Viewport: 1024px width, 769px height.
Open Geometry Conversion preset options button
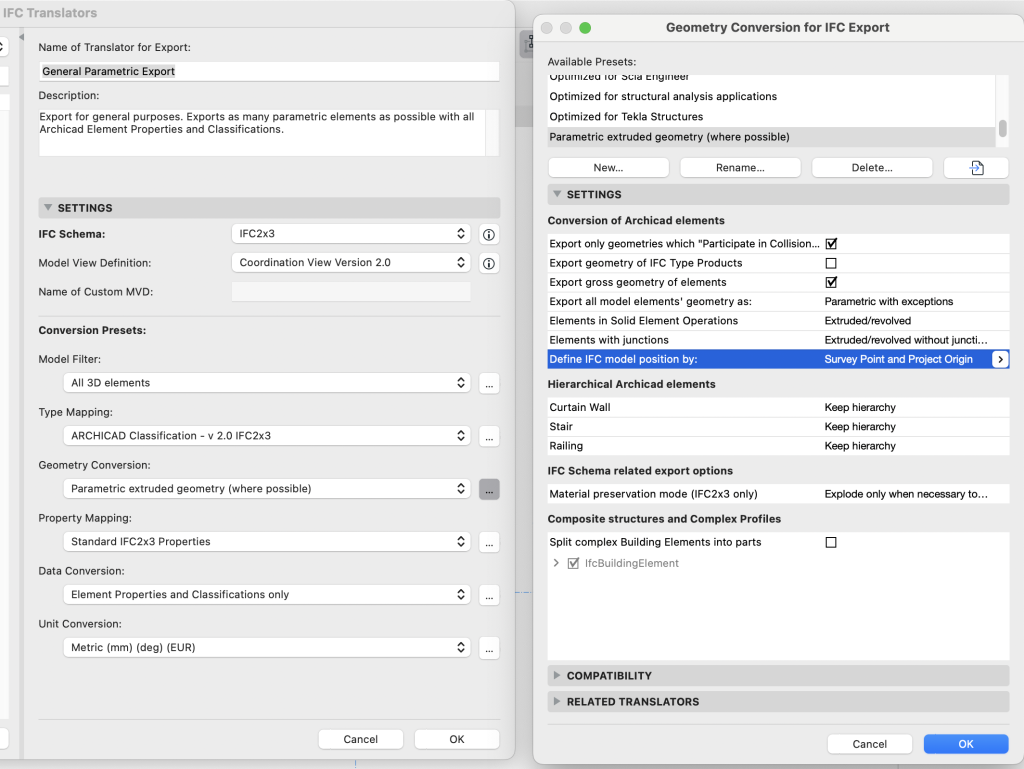[x=489, y=489]
